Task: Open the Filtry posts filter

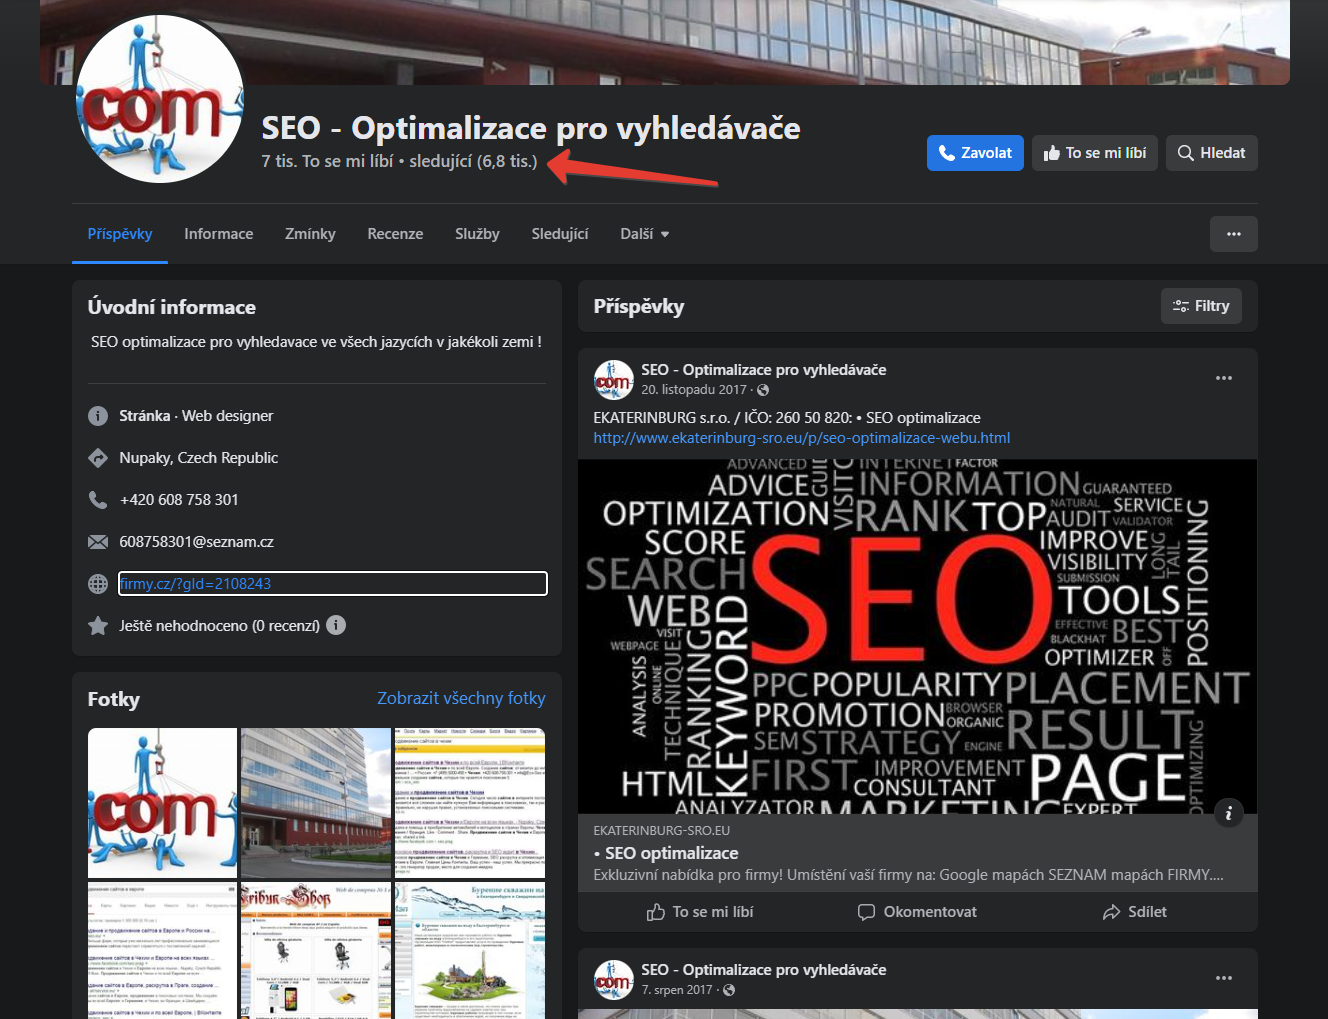Action: point(1201,306)
